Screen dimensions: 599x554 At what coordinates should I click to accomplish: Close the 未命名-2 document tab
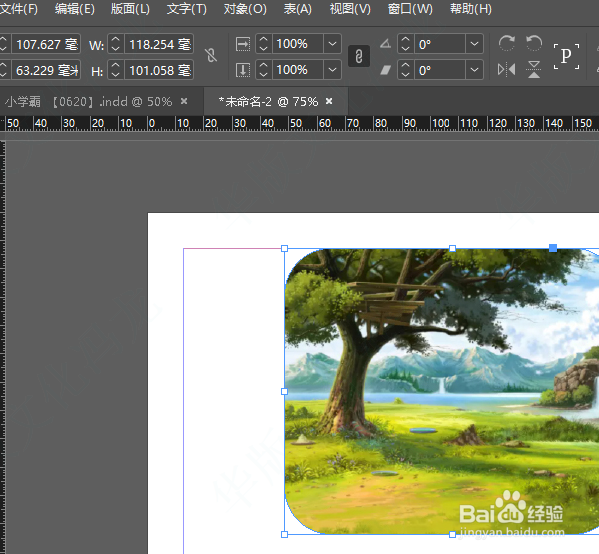[329, 101]
